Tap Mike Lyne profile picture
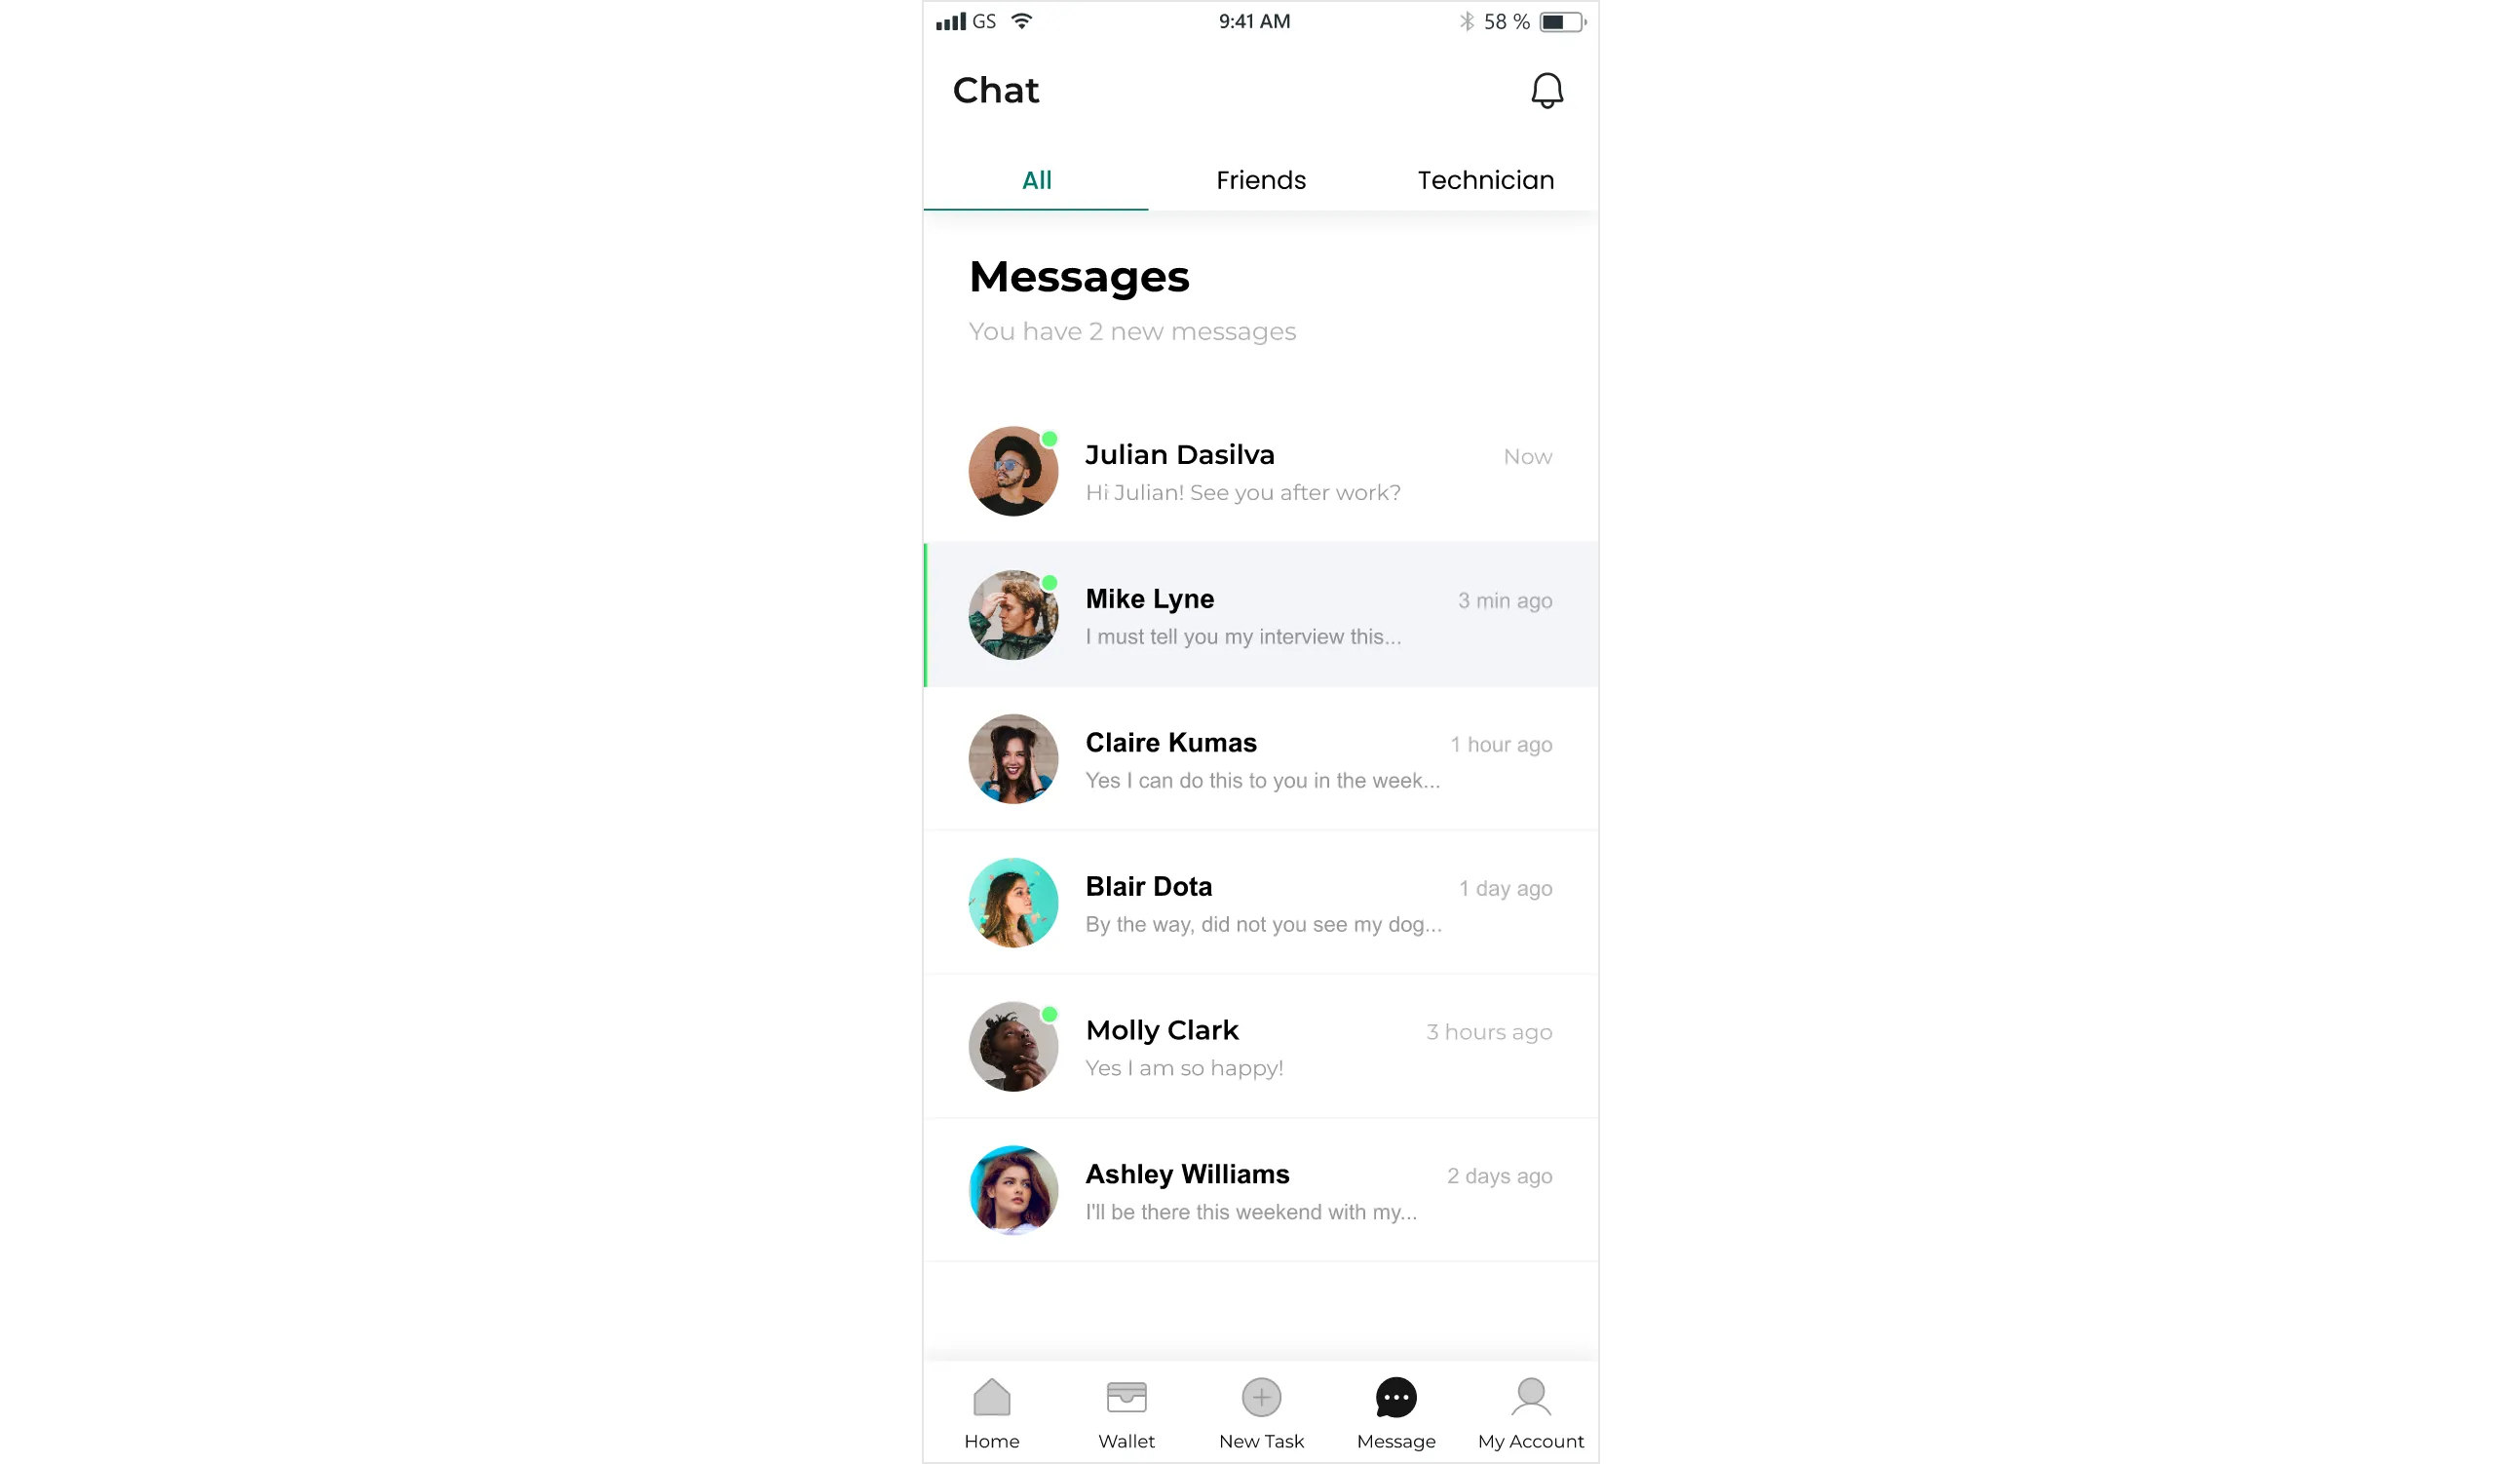2520x1464 pixels. click(x=1012, y=615)
